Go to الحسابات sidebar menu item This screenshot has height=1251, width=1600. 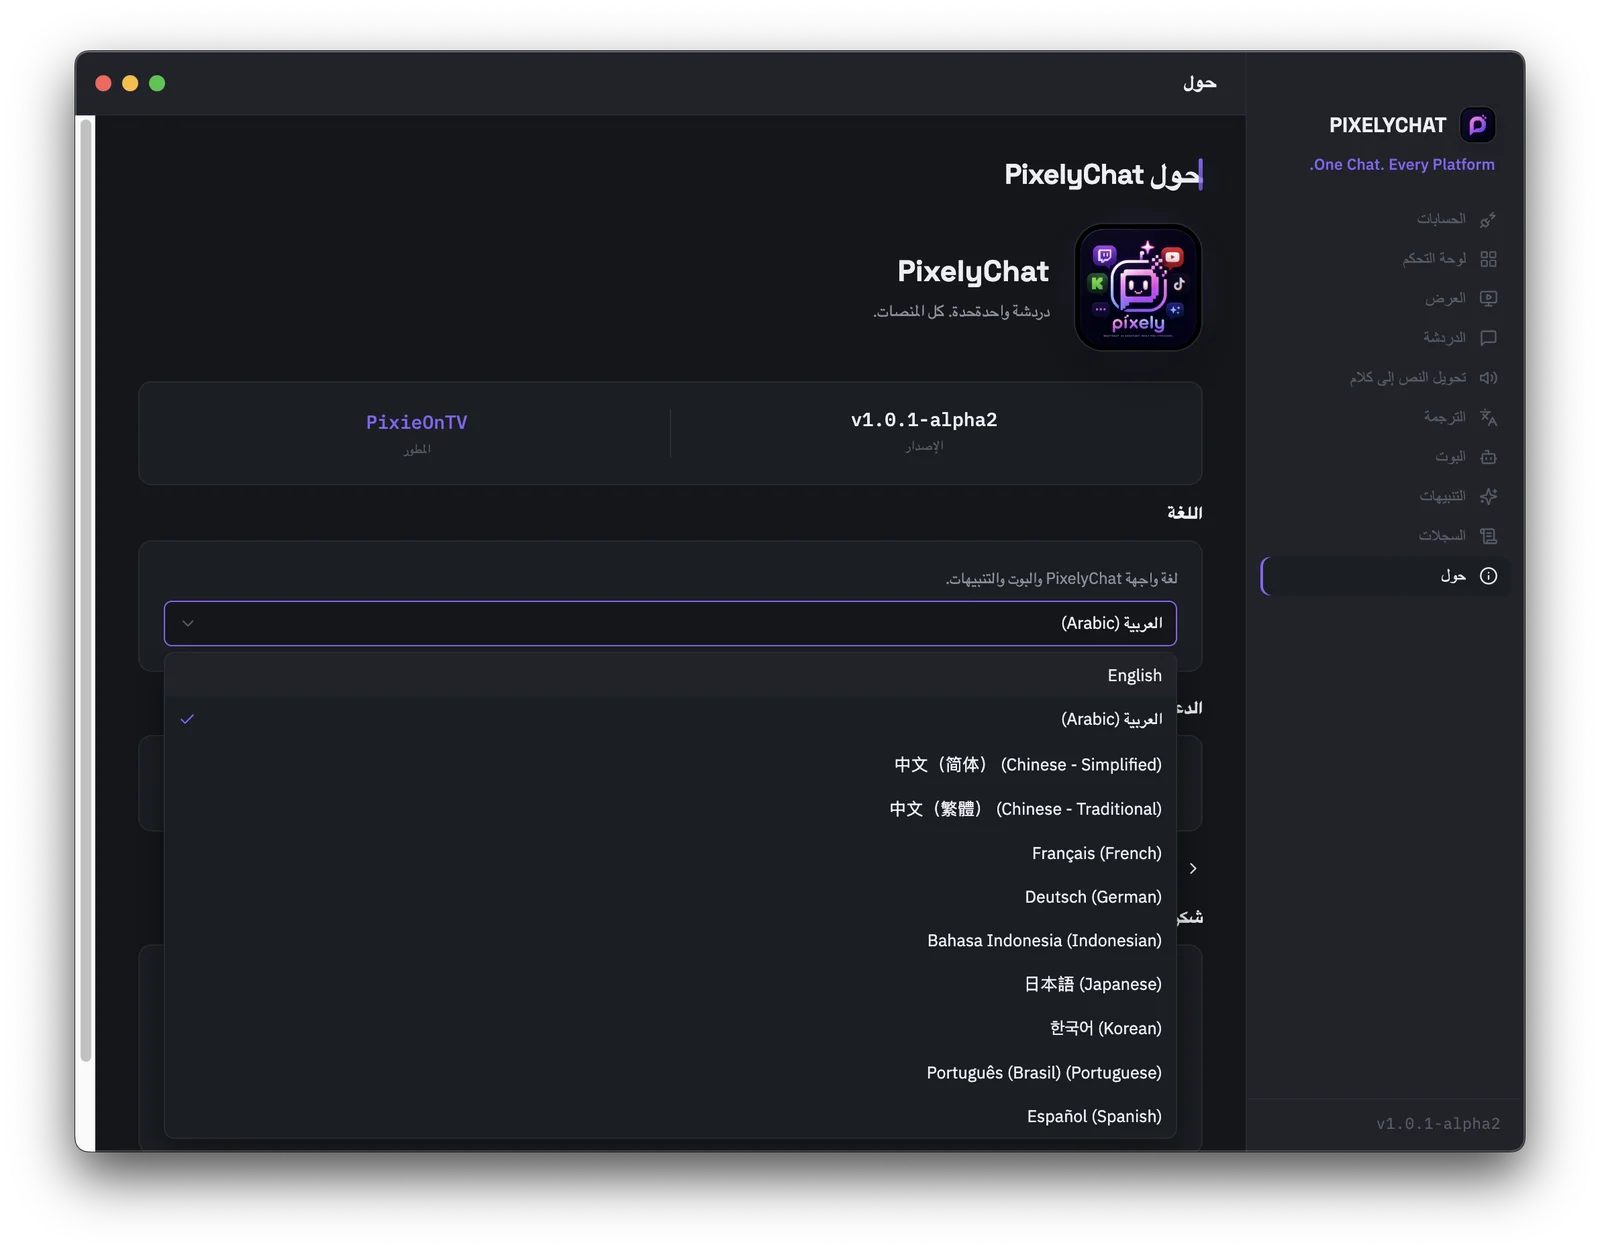[x=1386, y=219]
